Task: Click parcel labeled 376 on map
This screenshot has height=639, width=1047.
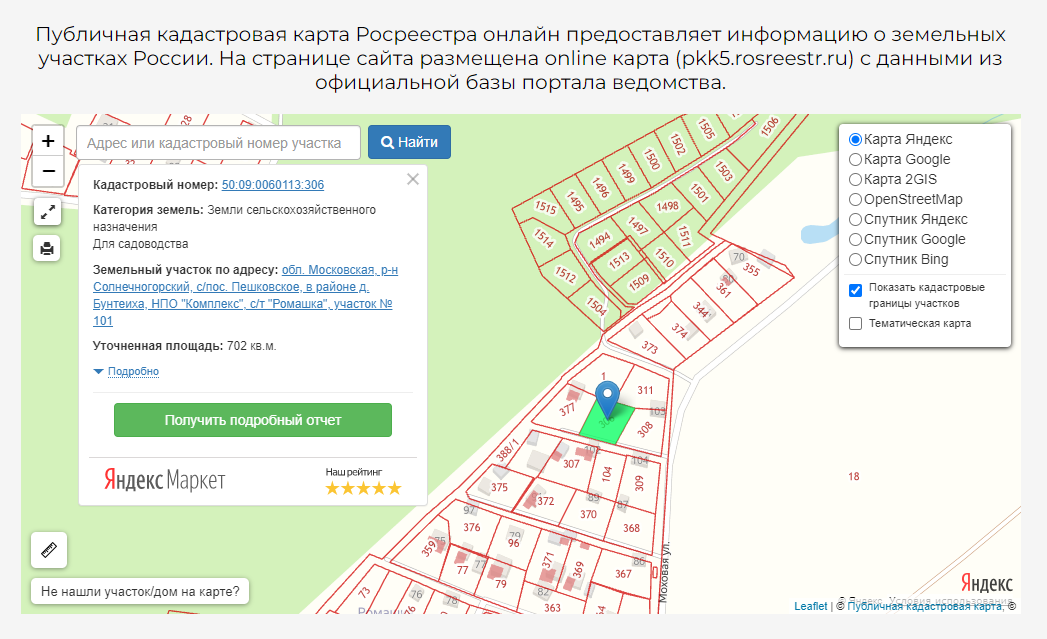Action: [472, 527]
